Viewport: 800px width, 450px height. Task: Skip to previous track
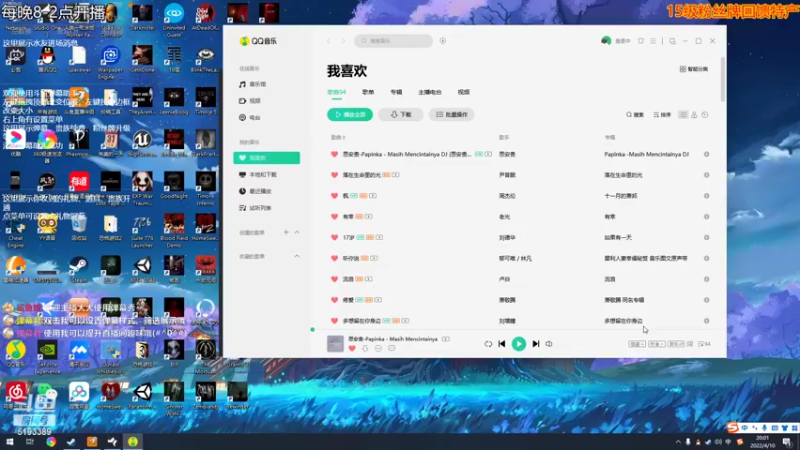(x=502, y=344)
